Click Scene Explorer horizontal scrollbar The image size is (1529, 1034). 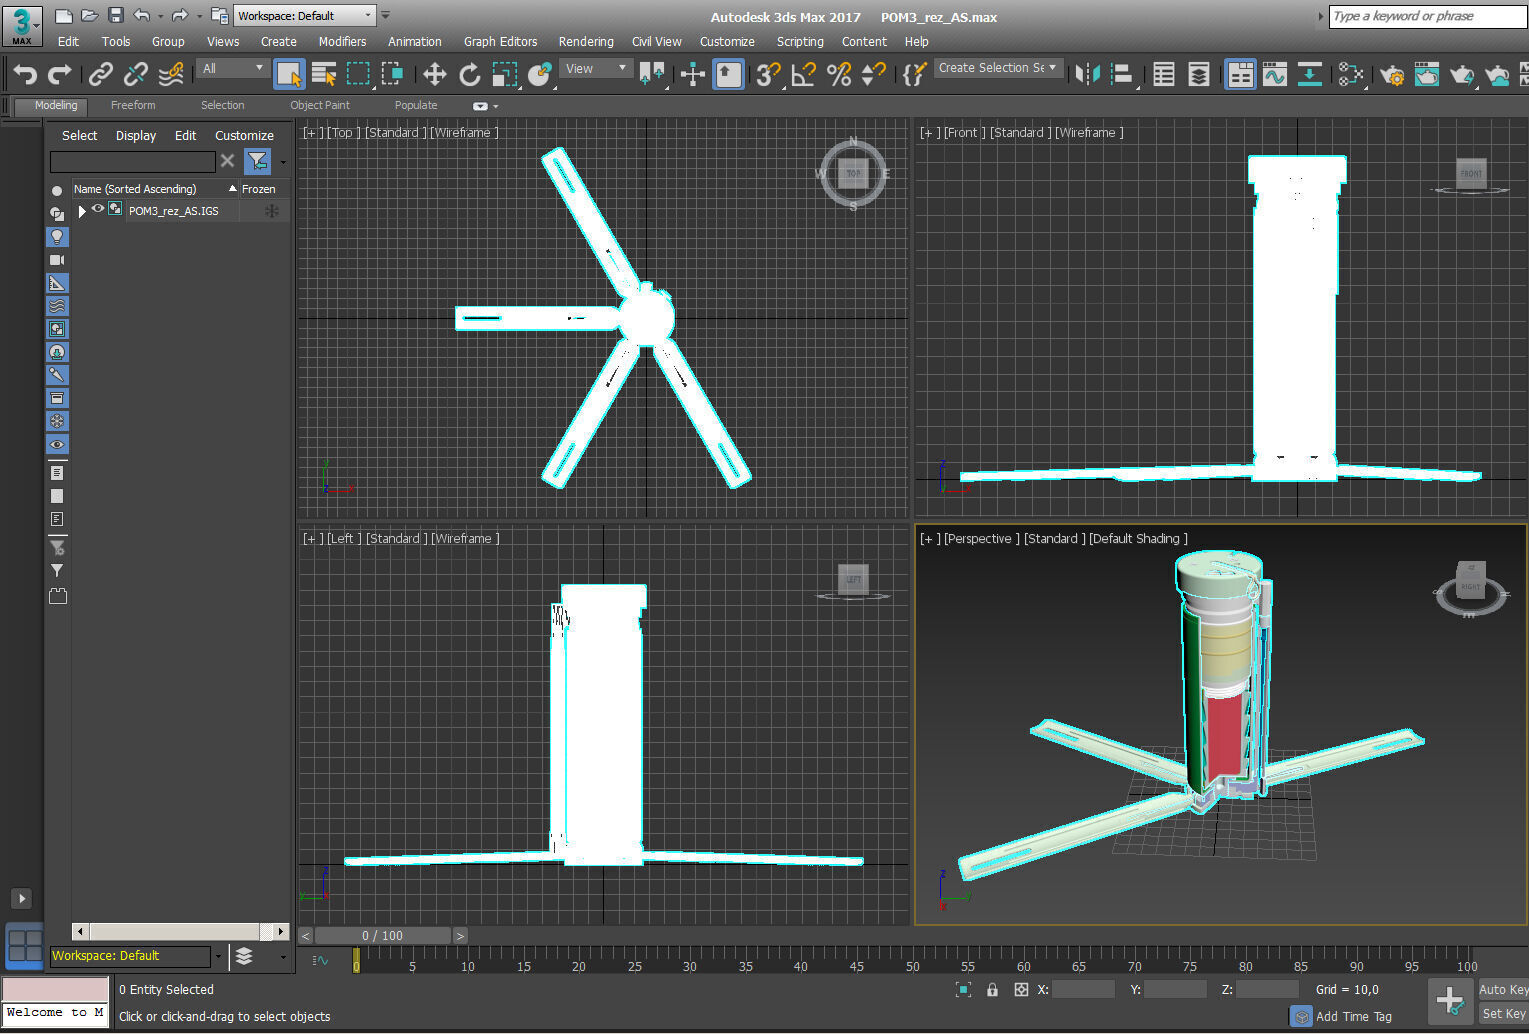(181, 932)
